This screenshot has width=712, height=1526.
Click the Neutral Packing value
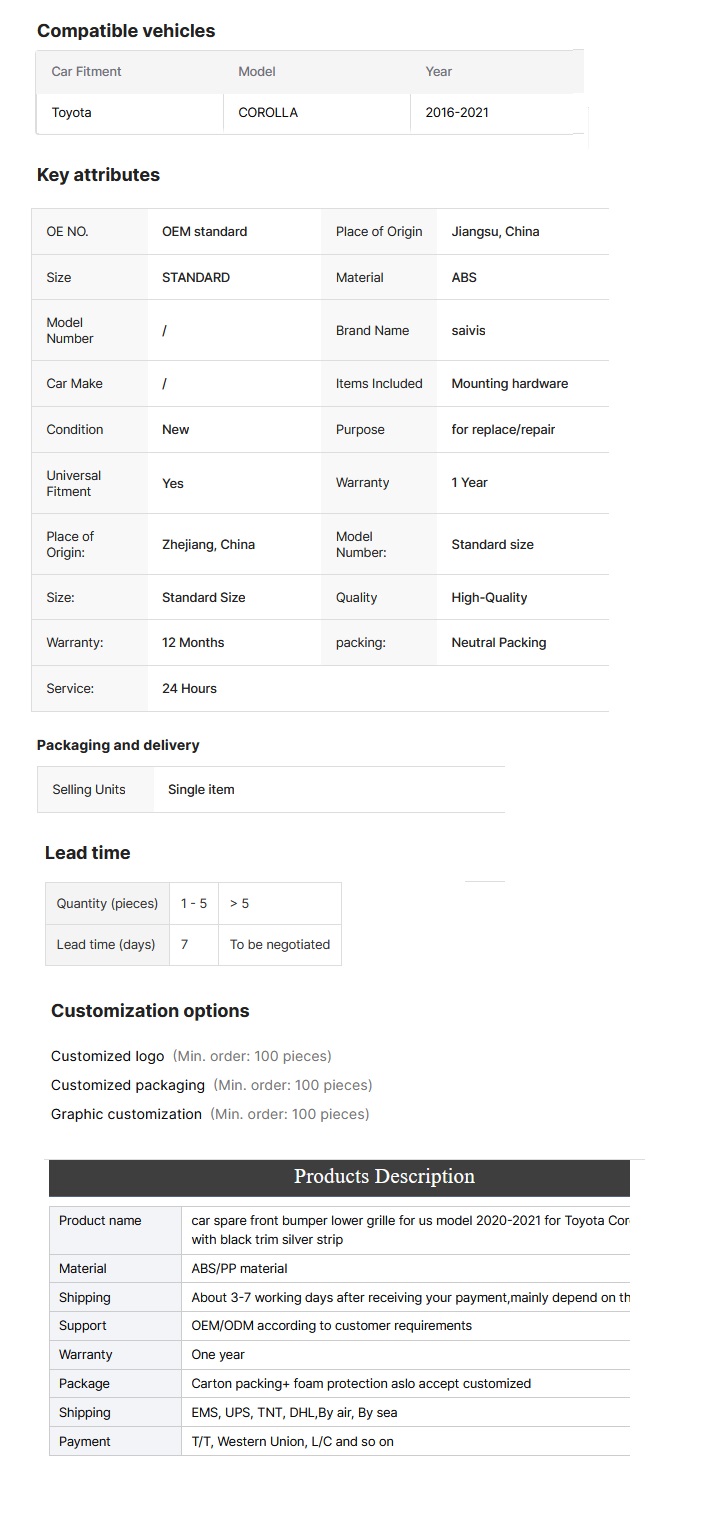498,642
